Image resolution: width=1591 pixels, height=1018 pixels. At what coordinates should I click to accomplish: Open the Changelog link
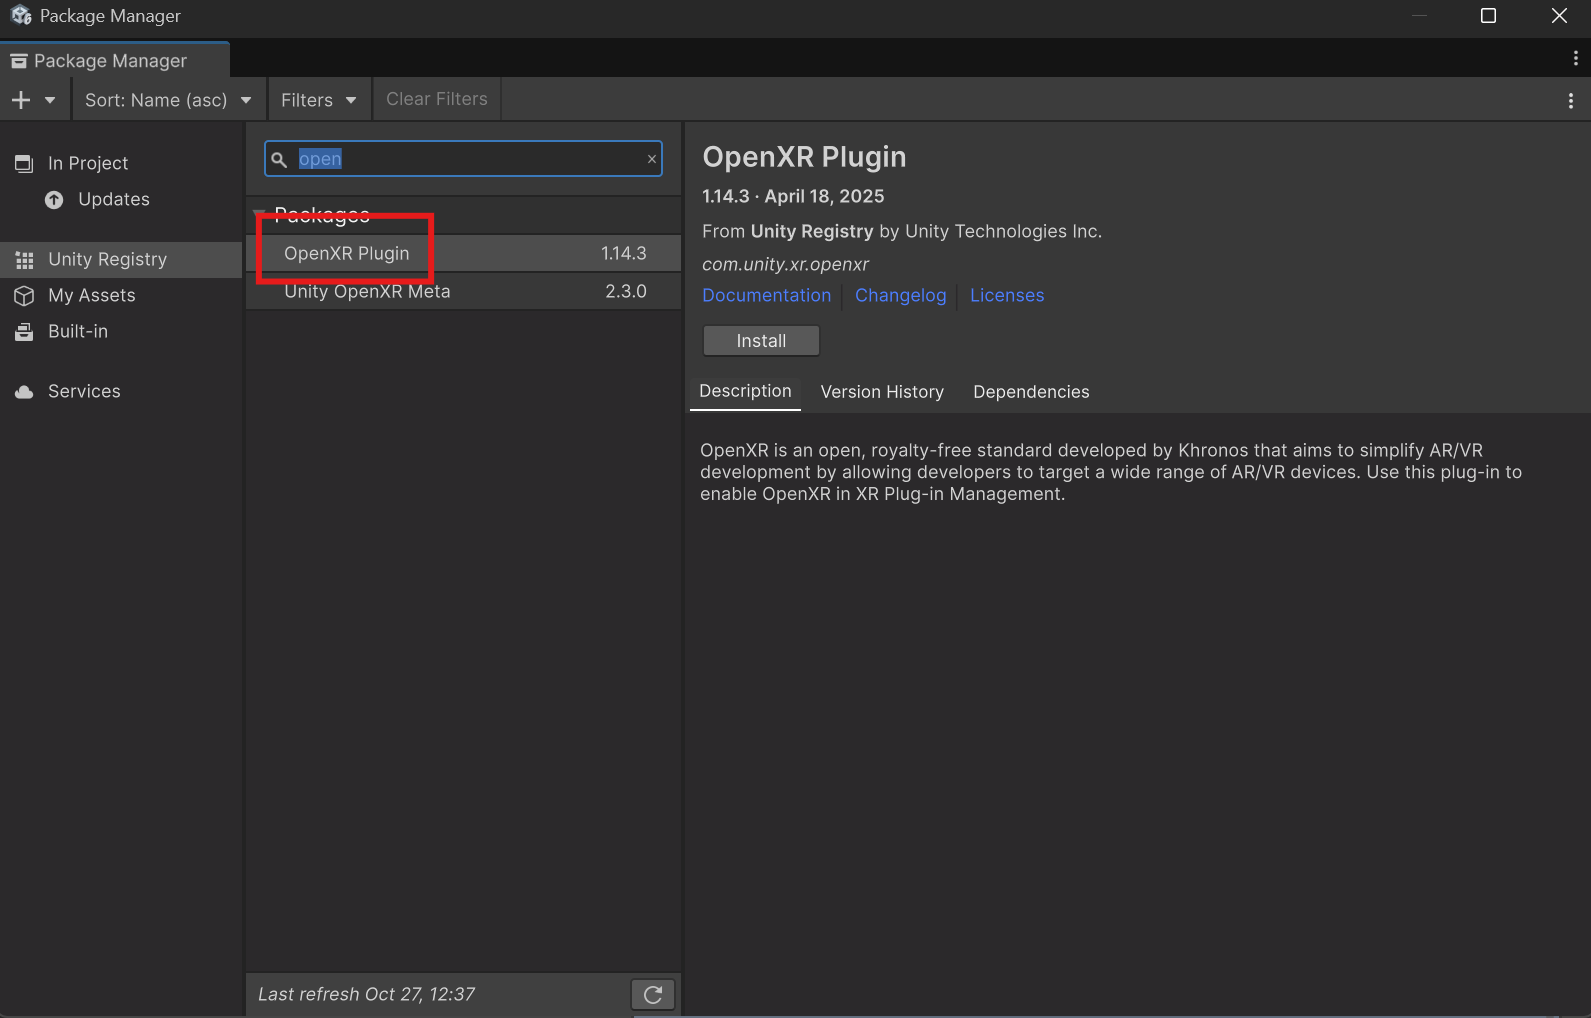900,295
